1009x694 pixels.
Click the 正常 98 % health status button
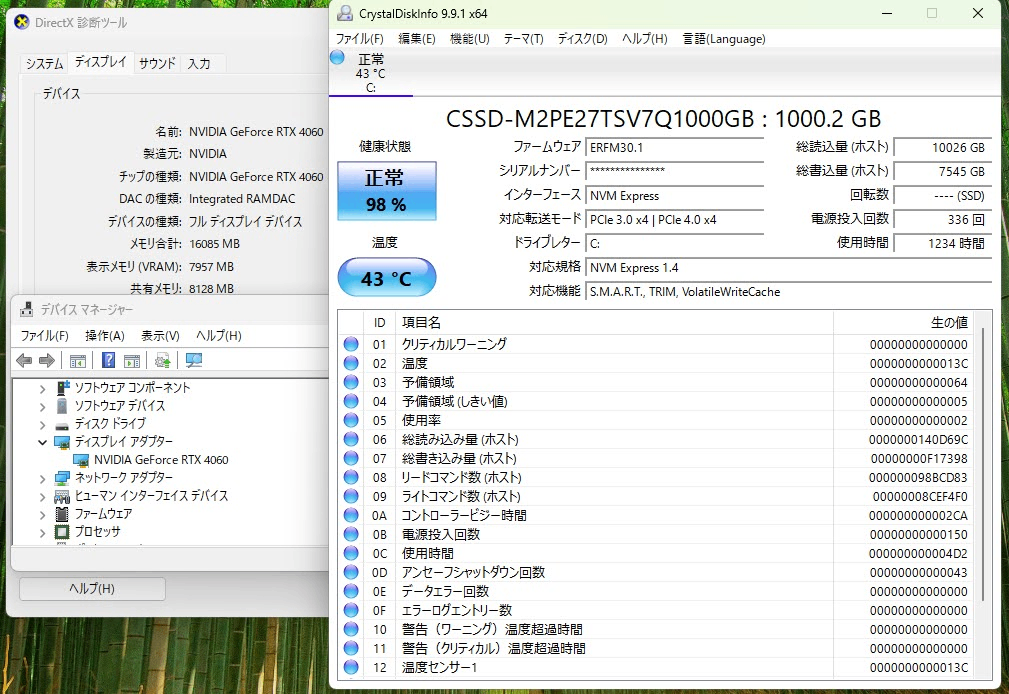(387, 191)
